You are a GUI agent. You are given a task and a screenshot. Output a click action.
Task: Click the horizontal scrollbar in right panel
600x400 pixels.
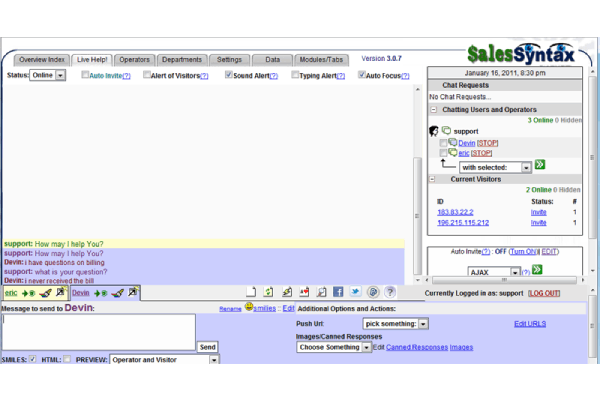point(504,280)
